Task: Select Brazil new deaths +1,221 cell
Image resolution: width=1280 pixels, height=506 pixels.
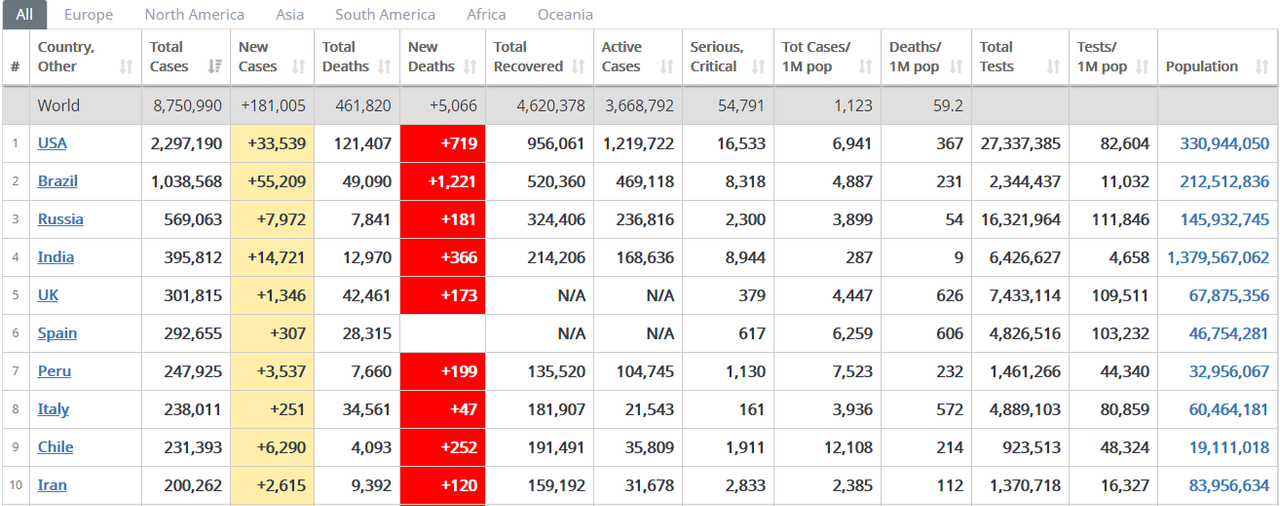Action: coord(442,181)
